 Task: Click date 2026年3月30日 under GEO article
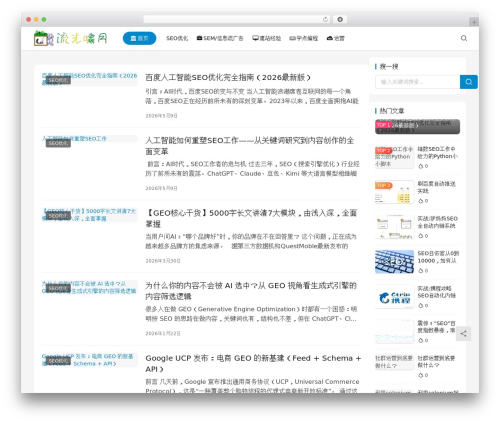(163, 261)
